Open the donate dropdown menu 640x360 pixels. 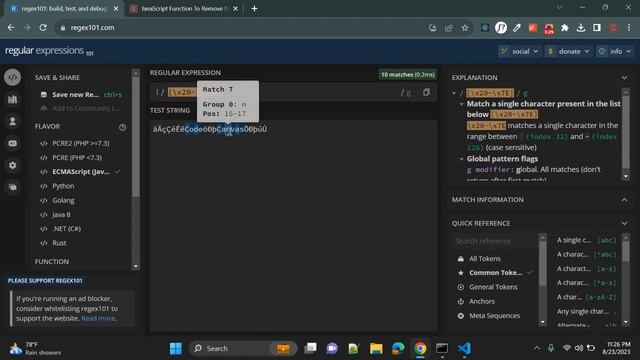[x=569, y=51]
